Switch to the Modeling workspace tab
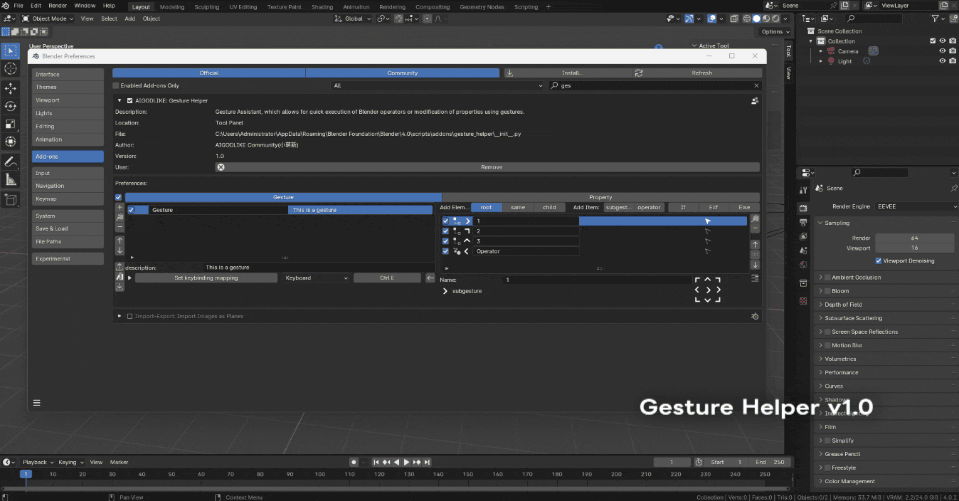The image size is (959, 501). pos(172,7)
